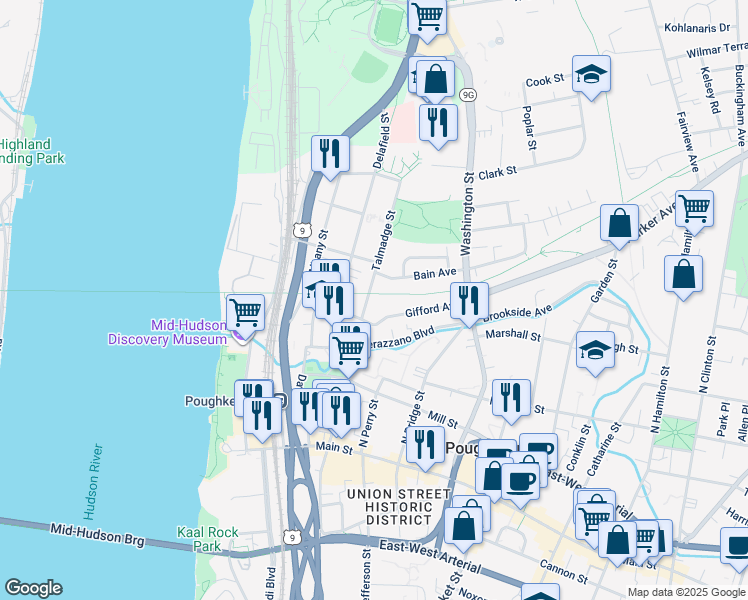Click the shopping cart marker by Verrazano Blvd
The height and width of the screenshot is (600, 748).
348,351
